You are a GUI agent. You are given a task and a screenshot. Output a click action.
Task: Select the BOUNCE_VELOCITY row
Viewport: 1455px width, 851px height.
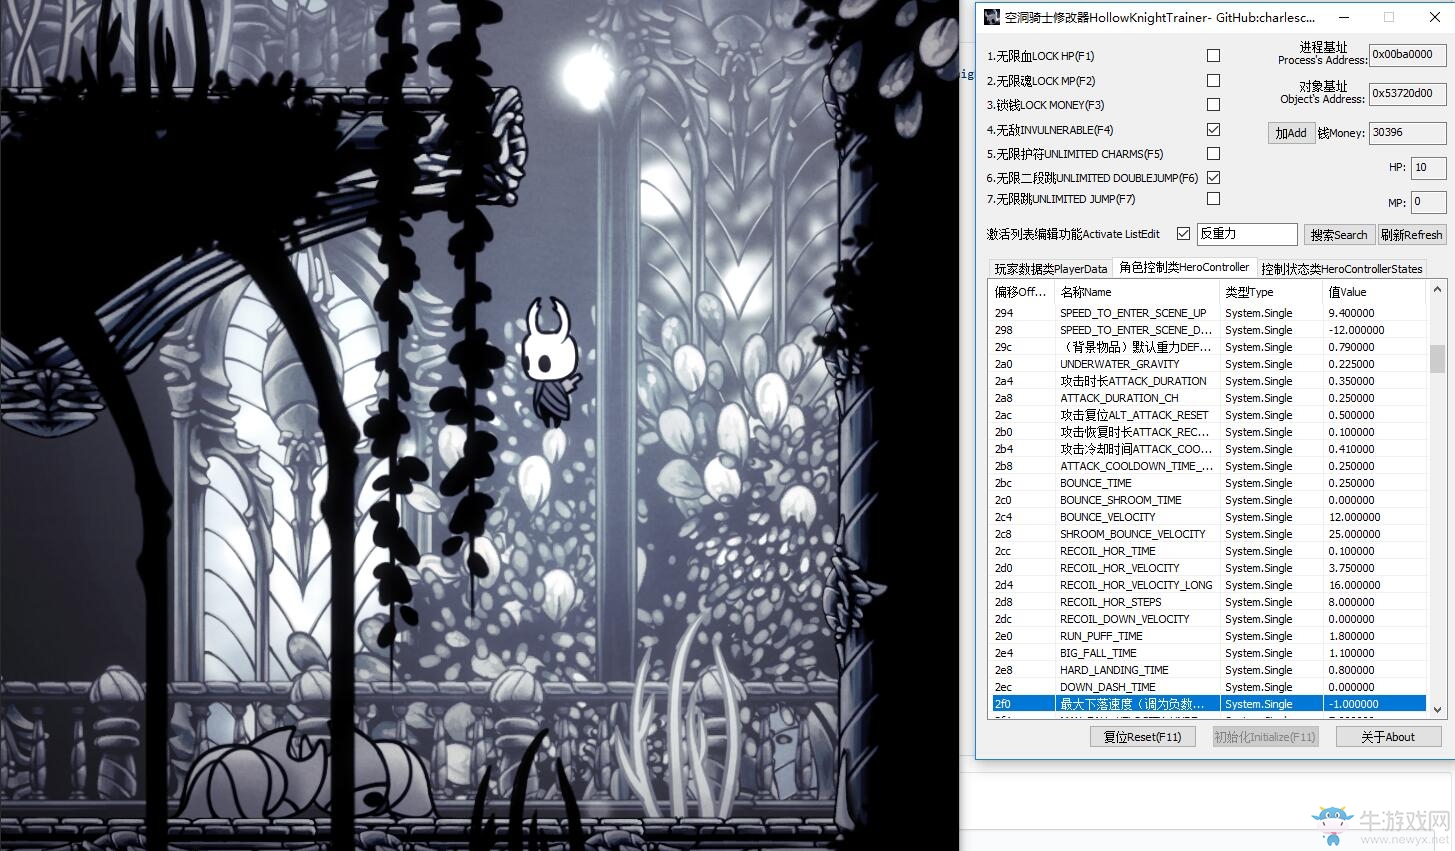pyautogui.click(x=1208, y=517)
